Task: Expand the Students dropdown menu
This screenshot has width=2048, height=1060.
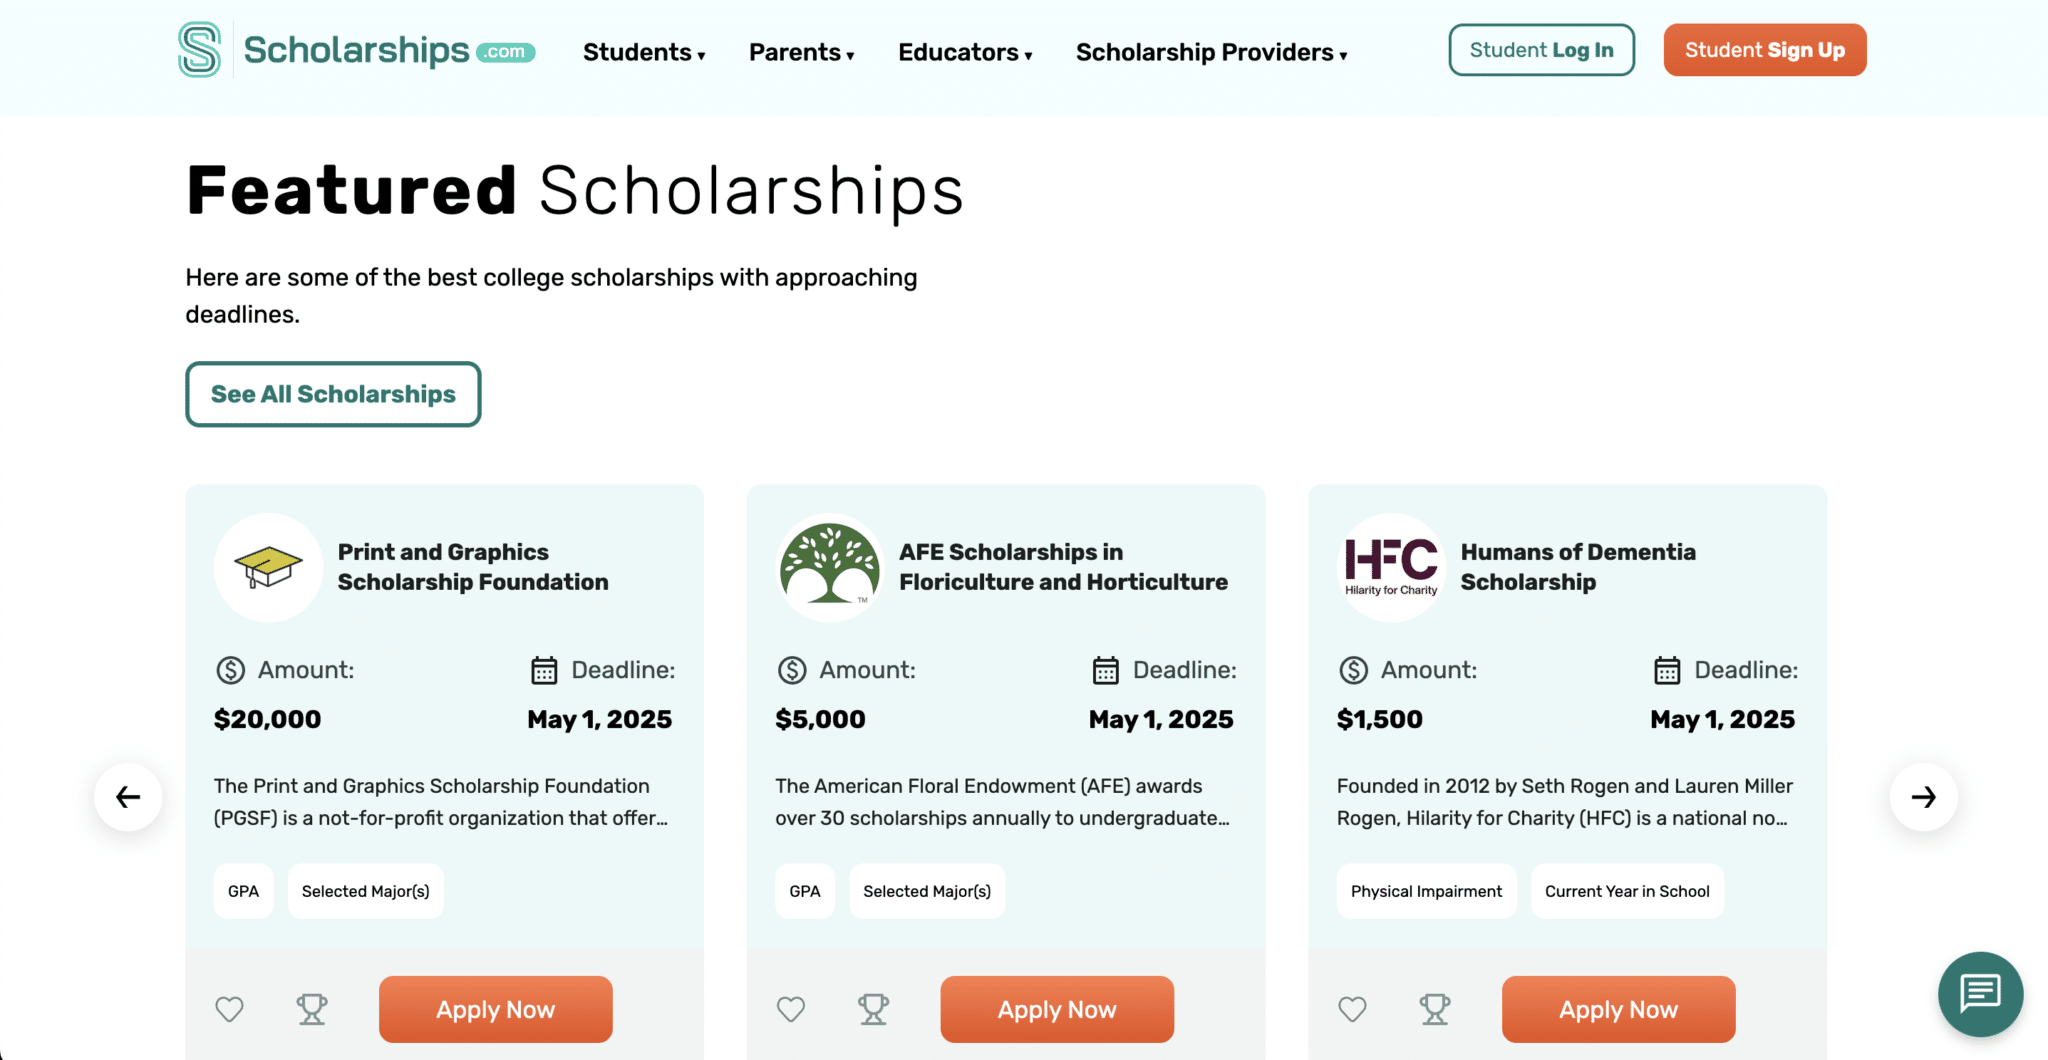Action: pyautogui.click(x=644, y=52)
